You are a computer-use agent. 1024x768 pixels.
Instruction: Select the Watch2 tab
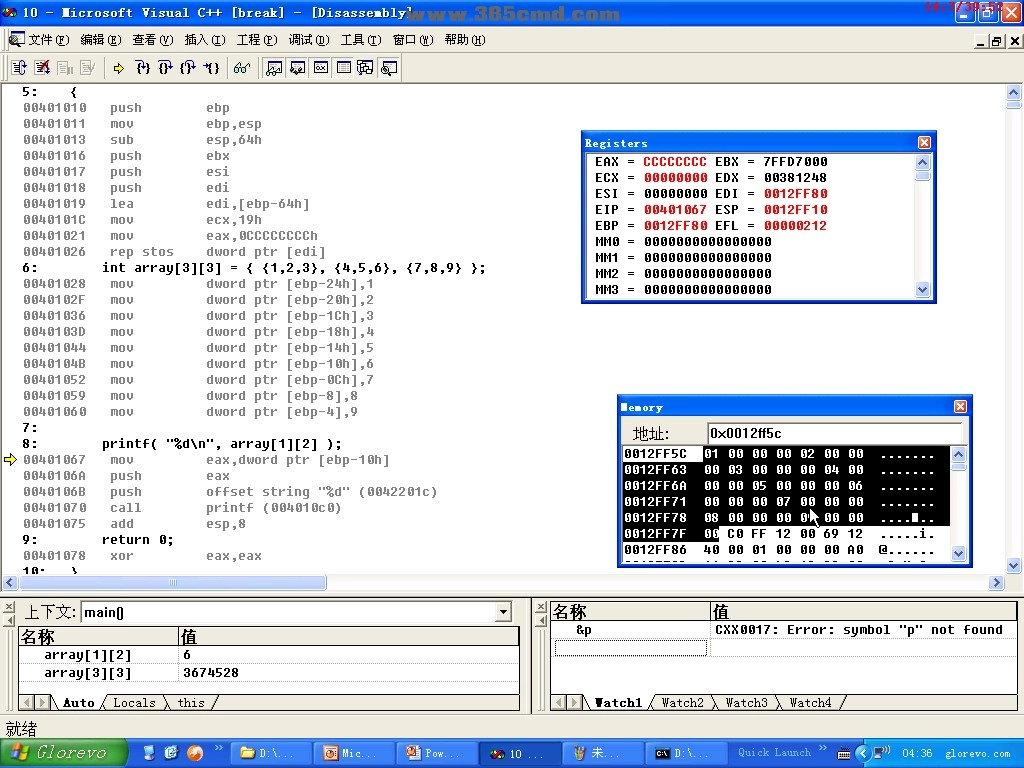[x=682, y=703]
